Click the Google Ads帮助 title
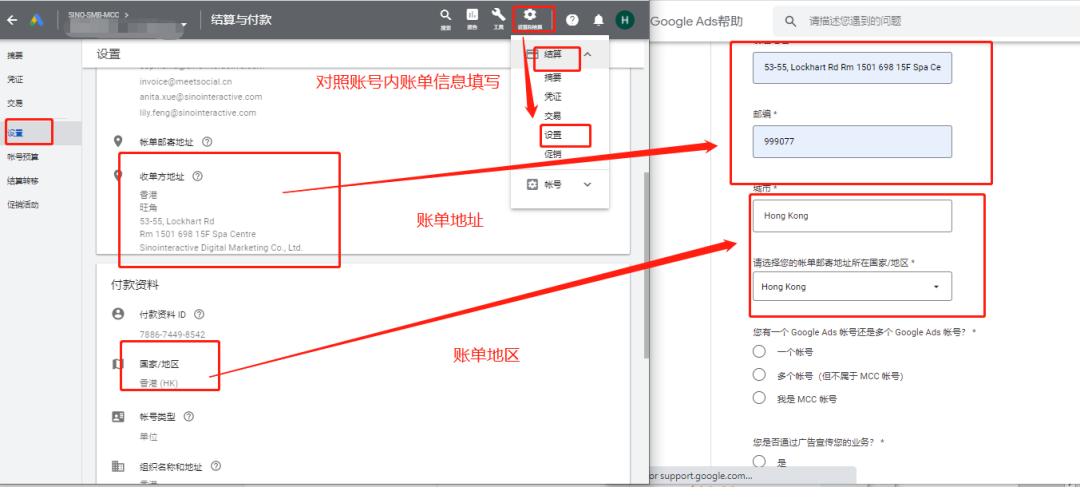Viewport: 1080px width, 487px height. coord(696,21)
